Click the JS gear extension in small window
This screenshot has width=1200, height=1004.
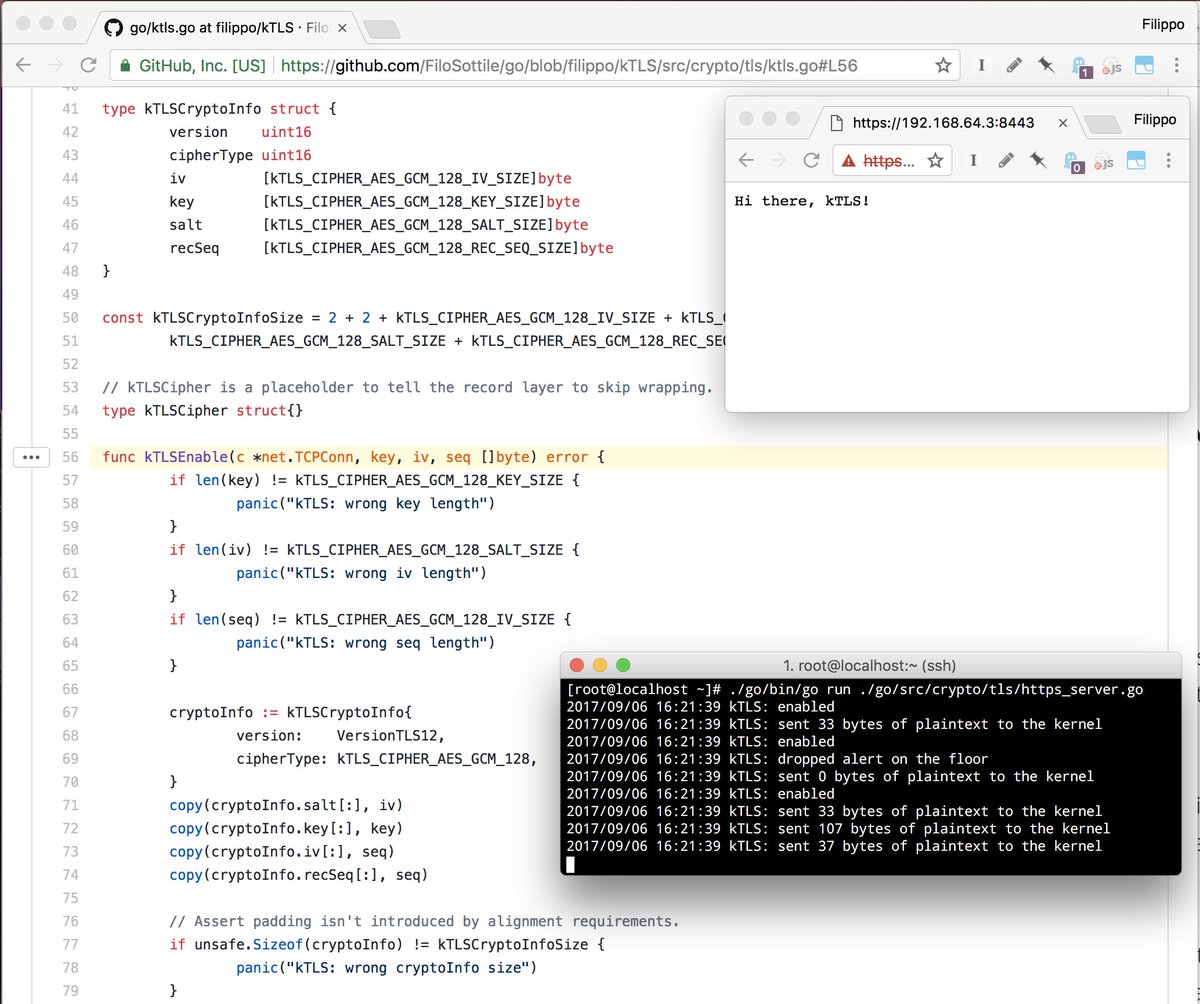point(1104,161)
